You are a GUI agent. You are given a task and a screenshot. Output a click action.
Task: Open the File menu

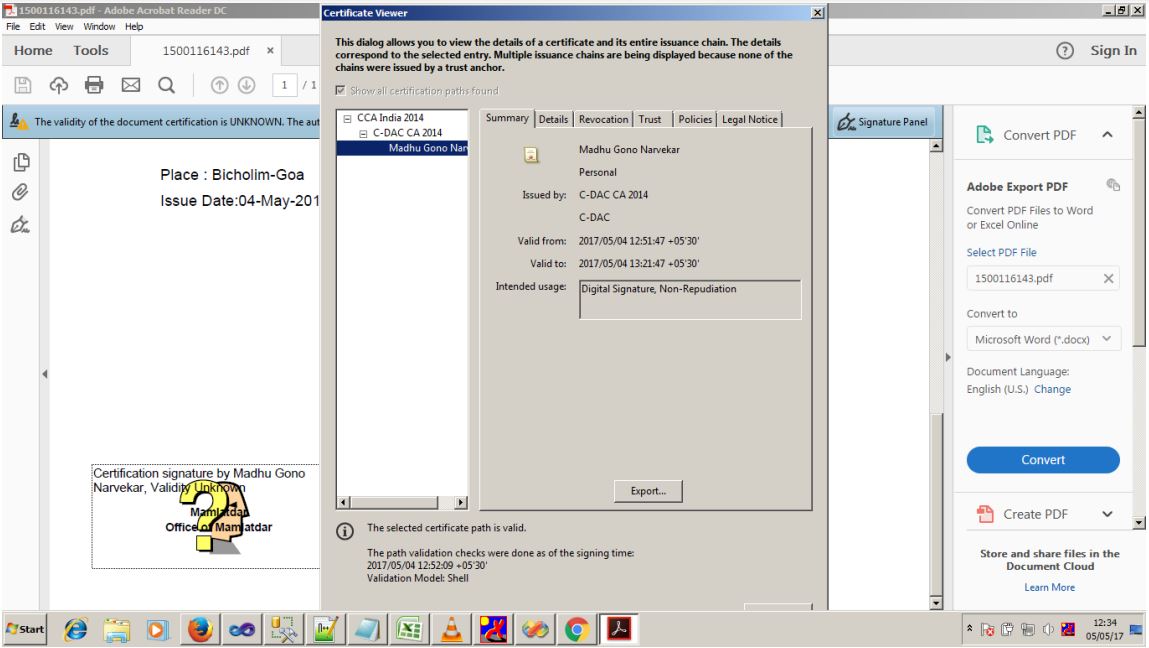(x=13, y=26)
